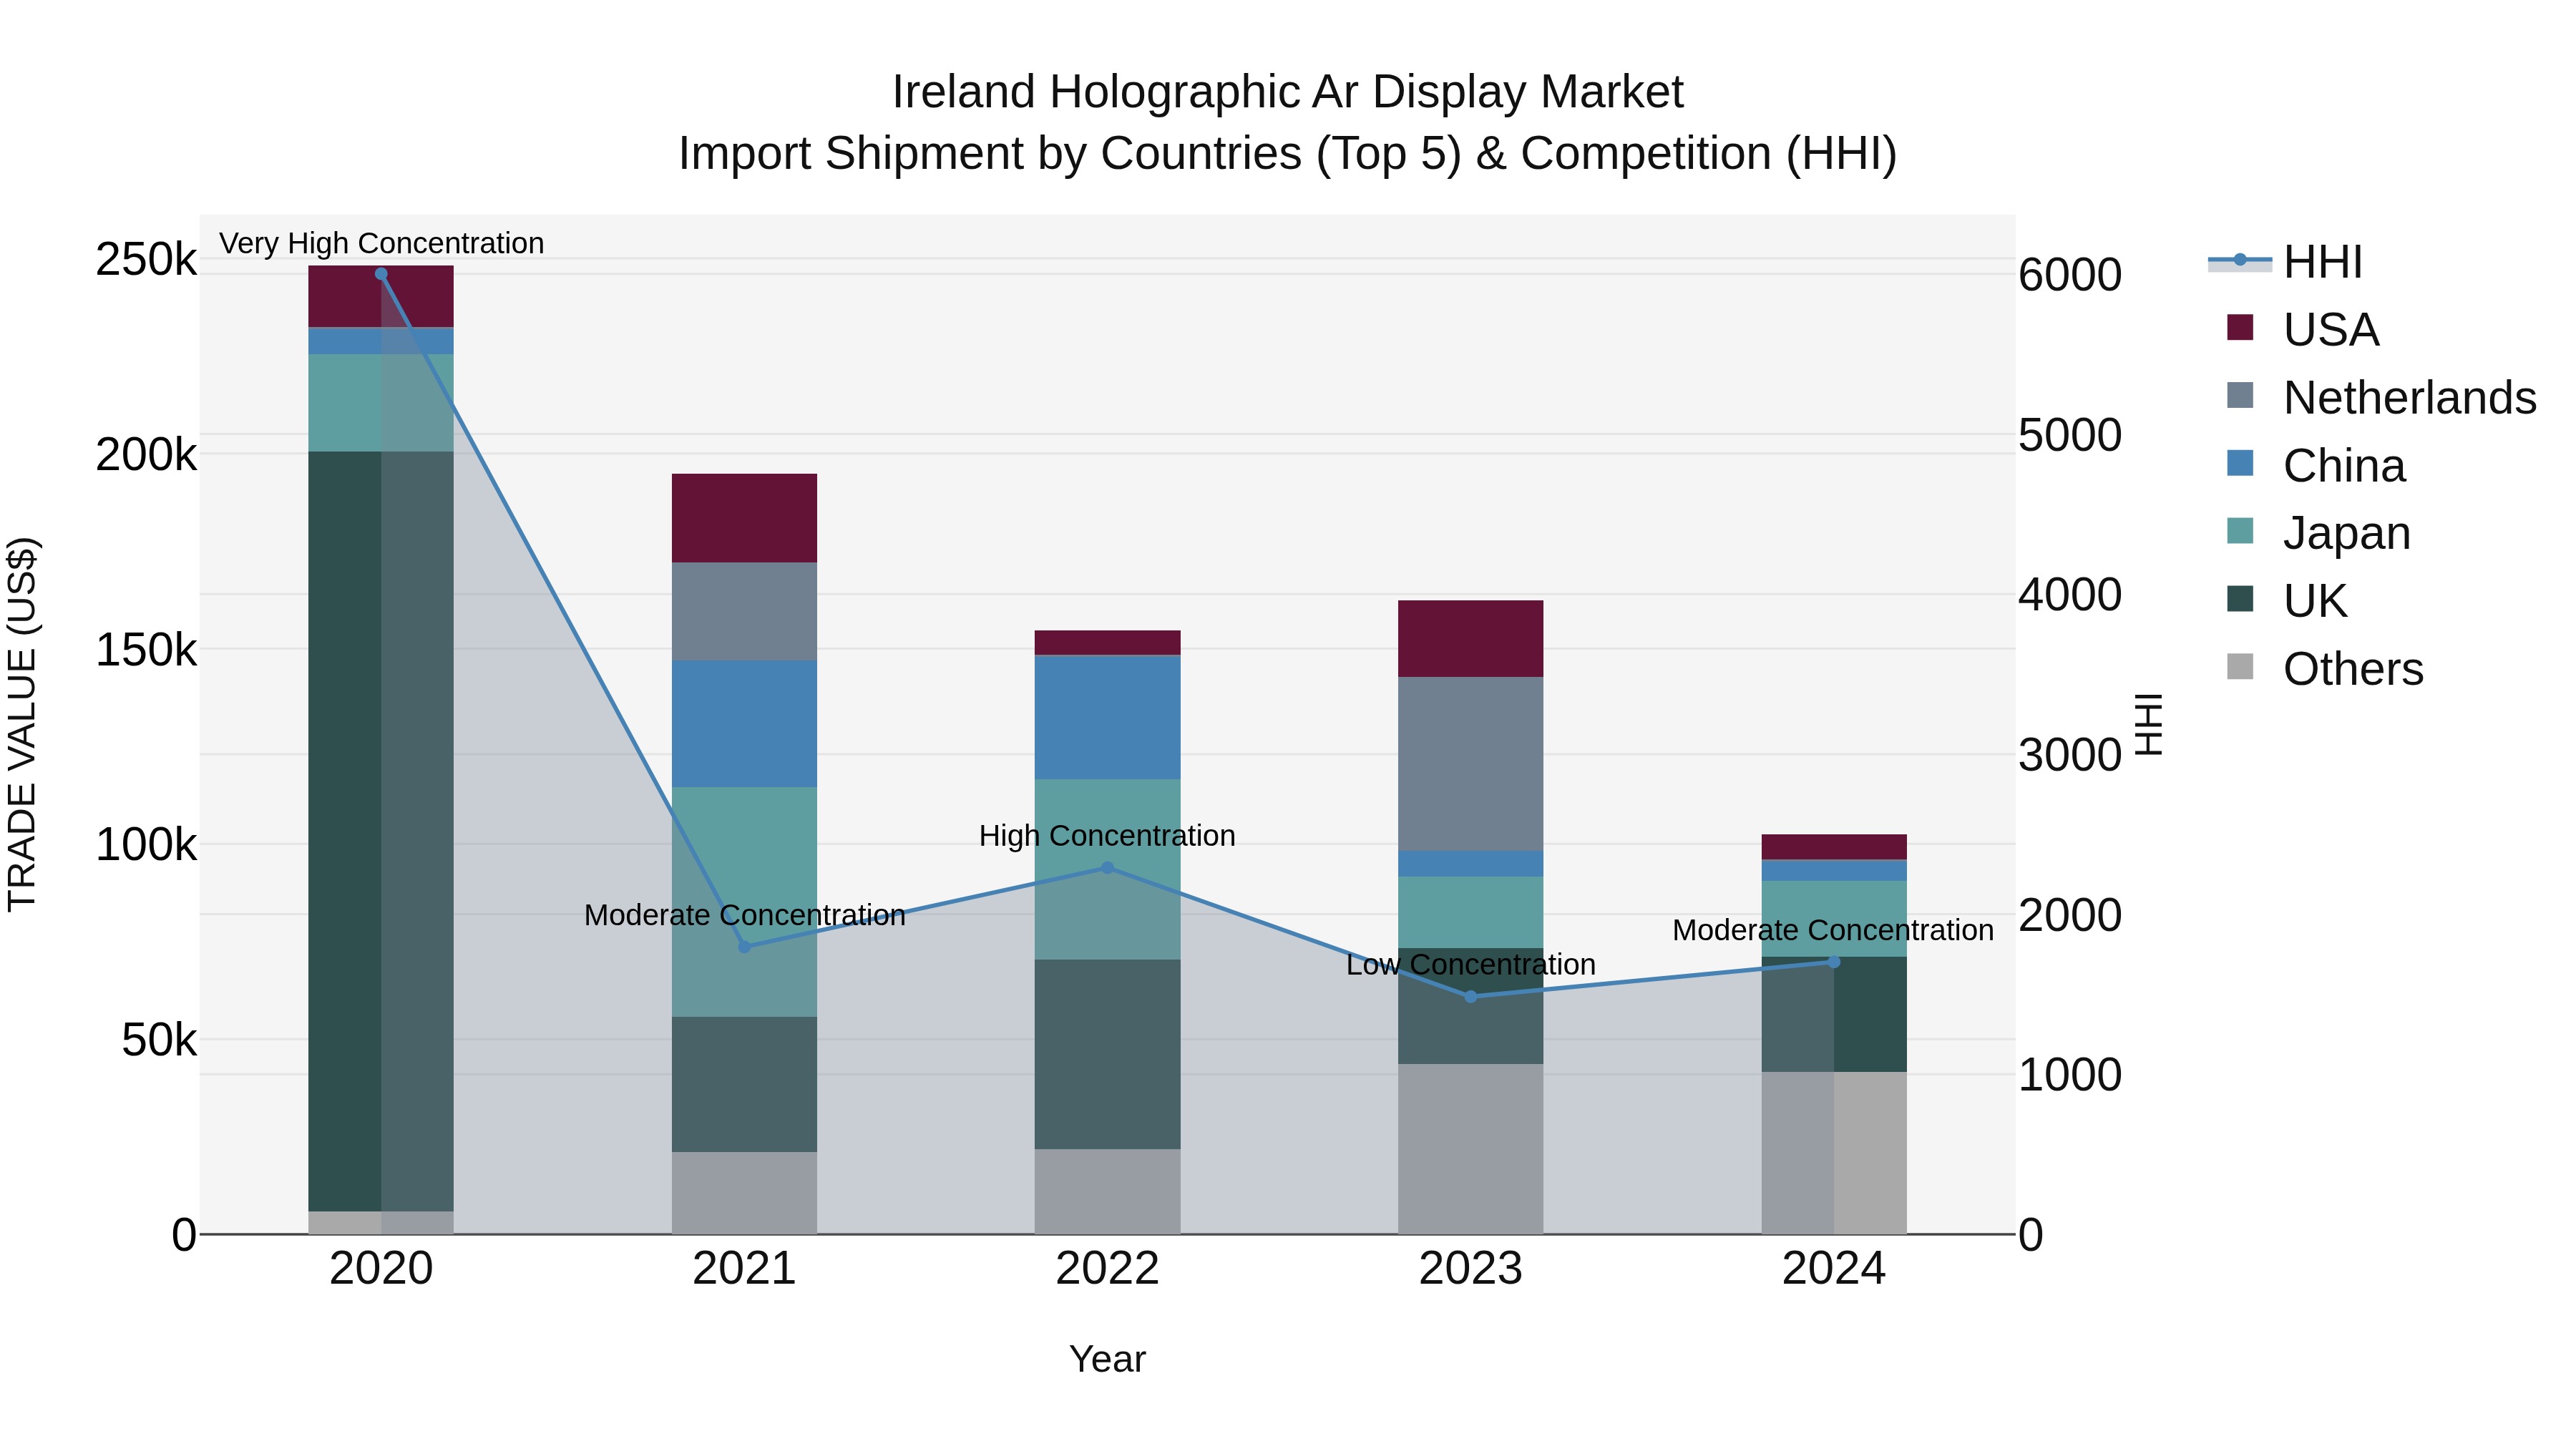Click the 6000 HHI axis tick label
Viewport: 2576px width, 1449px height.
[x=2070, y=275]
